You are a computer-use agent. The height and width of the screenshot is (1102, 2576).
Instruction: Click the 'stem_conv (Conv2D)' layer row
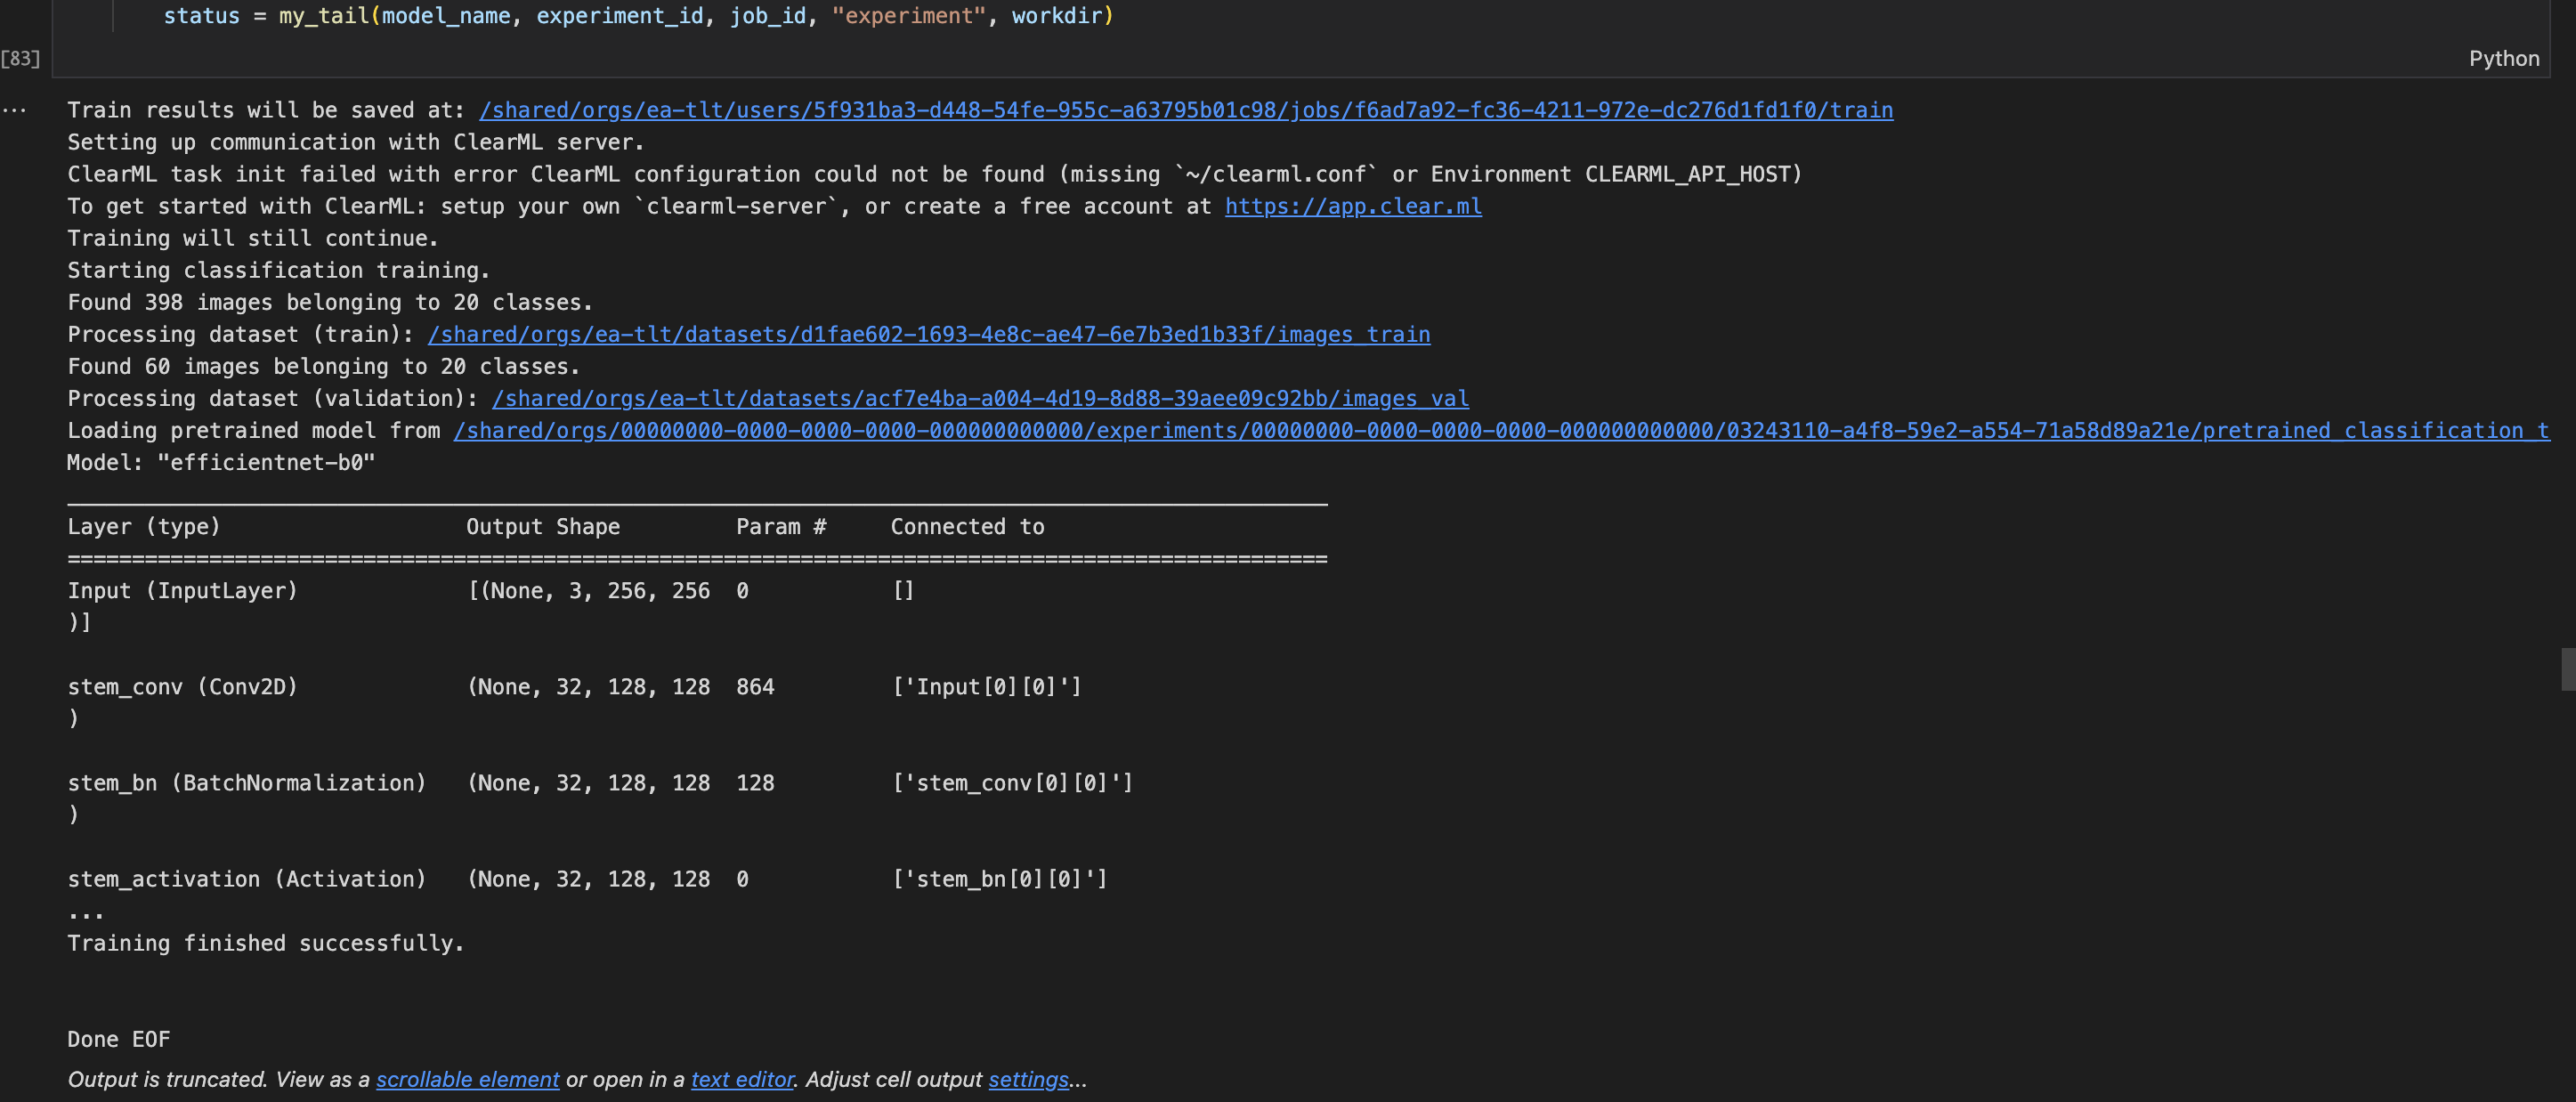182,687
